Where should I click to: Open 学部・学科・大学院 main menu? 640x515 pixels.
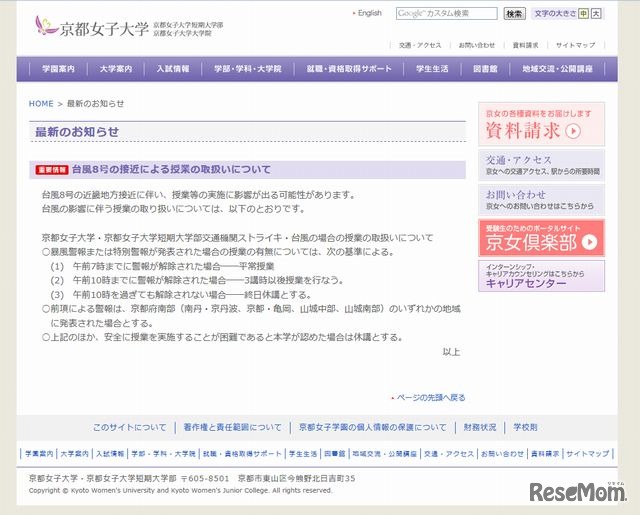pyautogui.click(x=248, y=69)
